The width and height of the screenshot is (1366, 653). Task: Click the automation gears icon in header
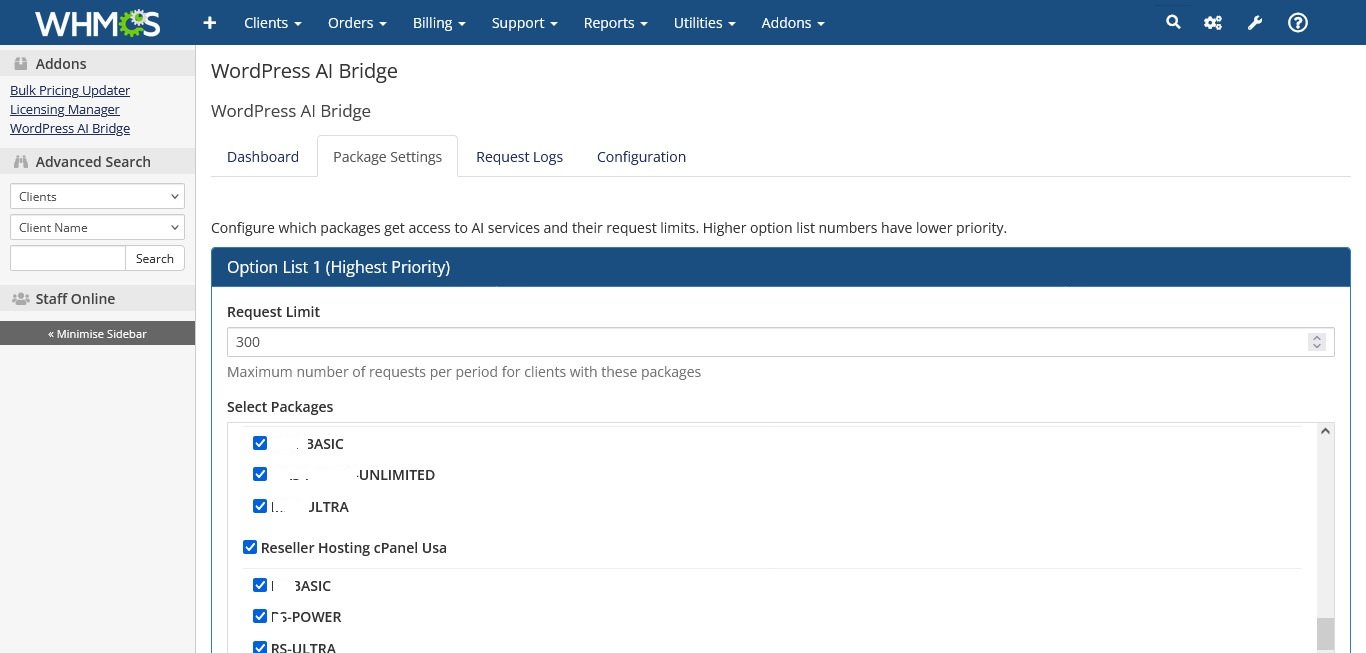coord(1213,23)
